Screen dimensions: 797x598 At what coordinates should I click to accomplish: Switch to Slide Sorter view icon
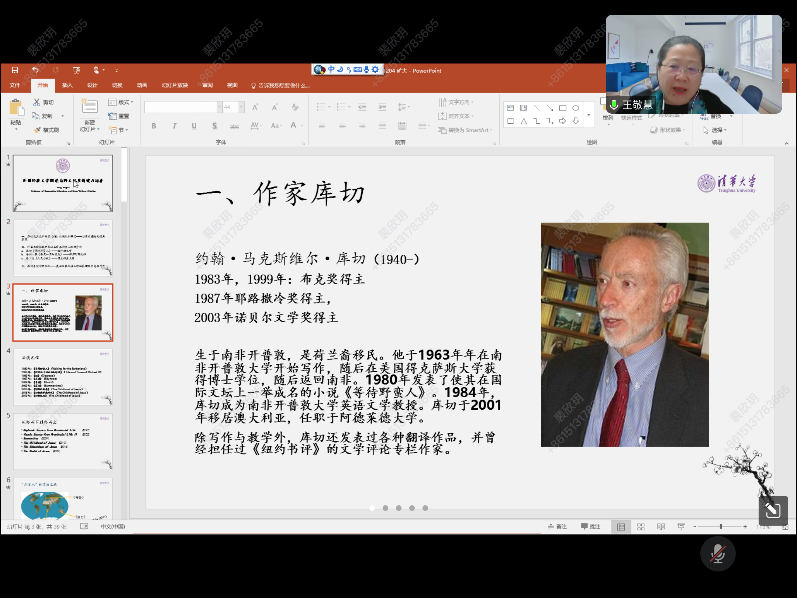639,526
